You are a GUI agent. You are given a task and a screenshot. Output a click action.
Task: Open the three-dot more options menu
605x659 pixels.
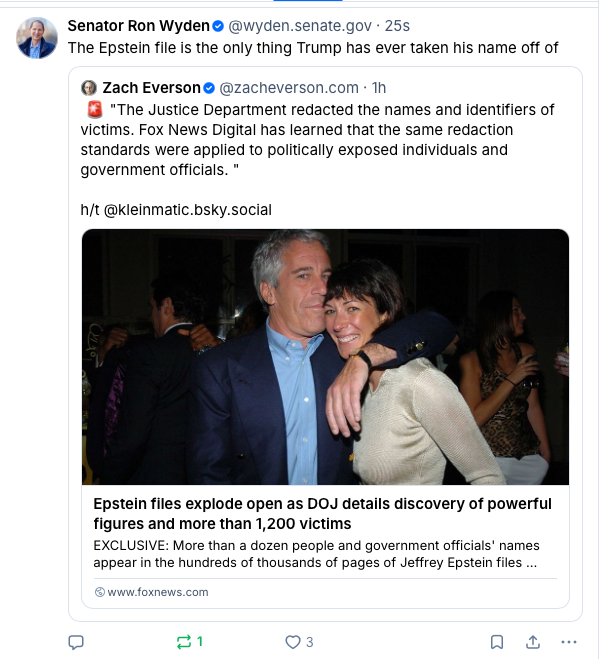570,641
